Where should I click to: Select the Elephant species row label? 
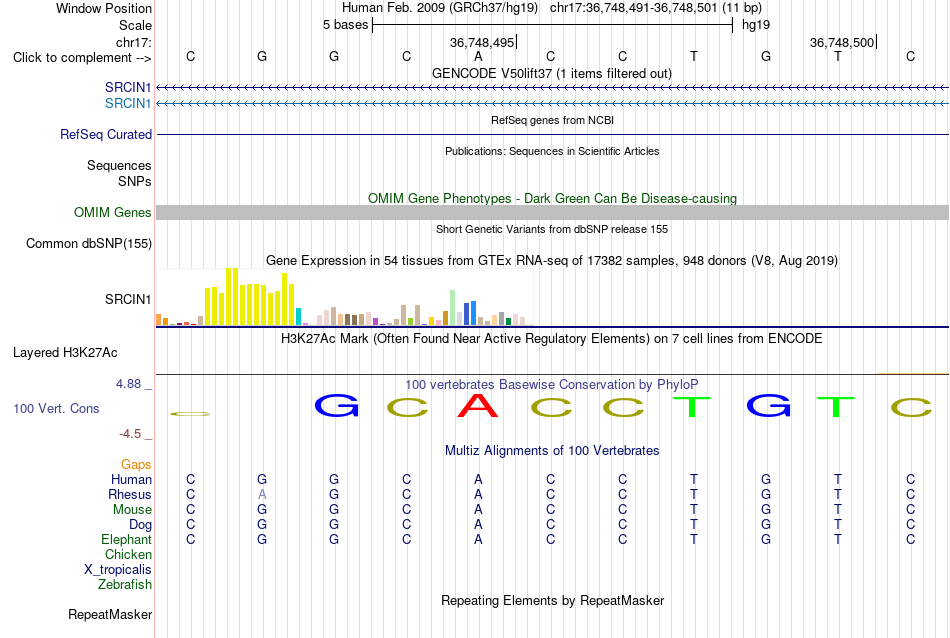(127, 539)
